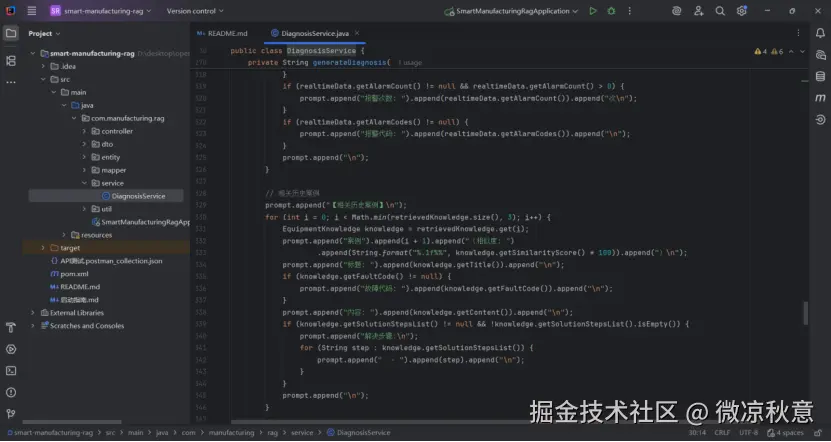831x442 pixels.
Task: Click the '1 usage' inlay hint
Action: pyautogui.click(x=410, y=63)
